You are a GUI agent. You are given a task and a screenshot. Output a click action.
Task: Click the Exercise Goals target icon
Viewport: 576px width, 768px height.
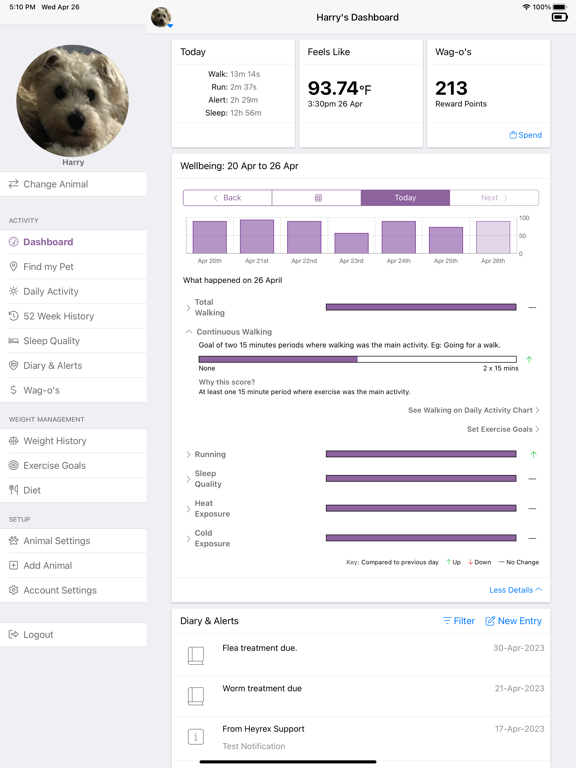(x=14, y=465)
